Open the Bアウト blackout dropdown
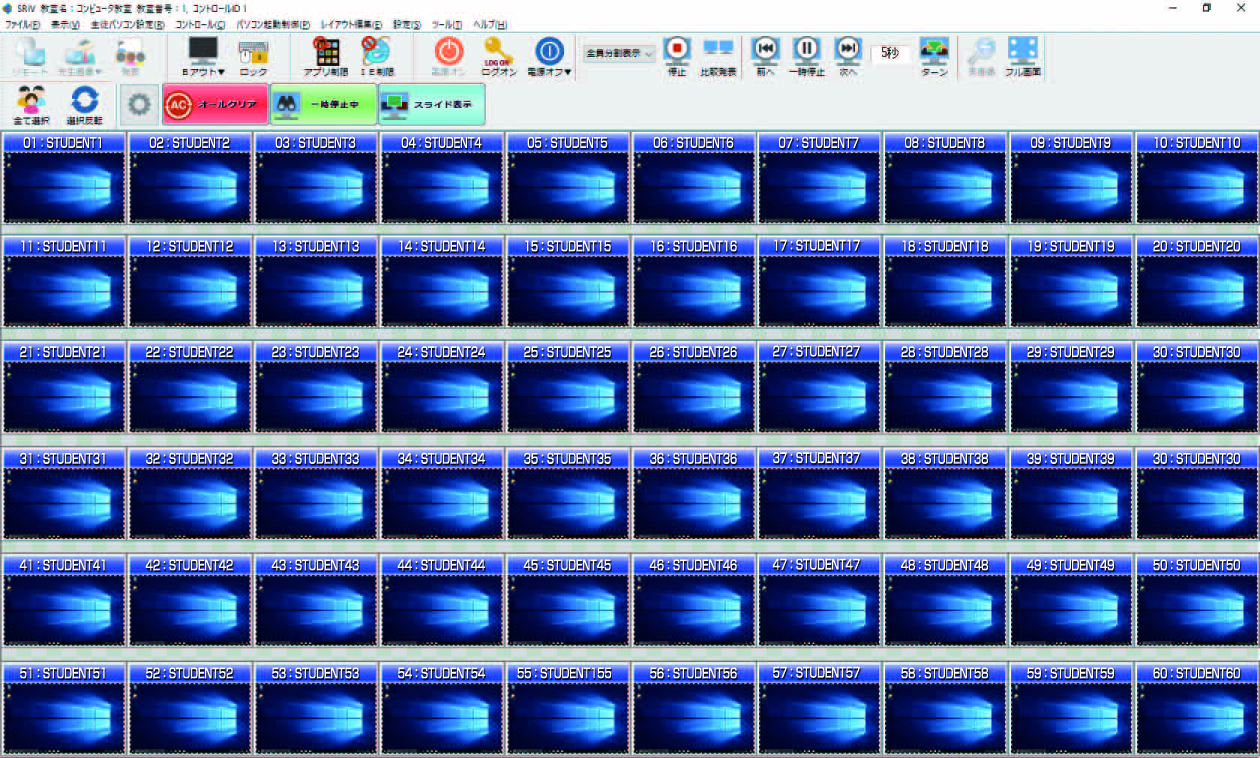The image size is (1260, 758). coord(203,57)
